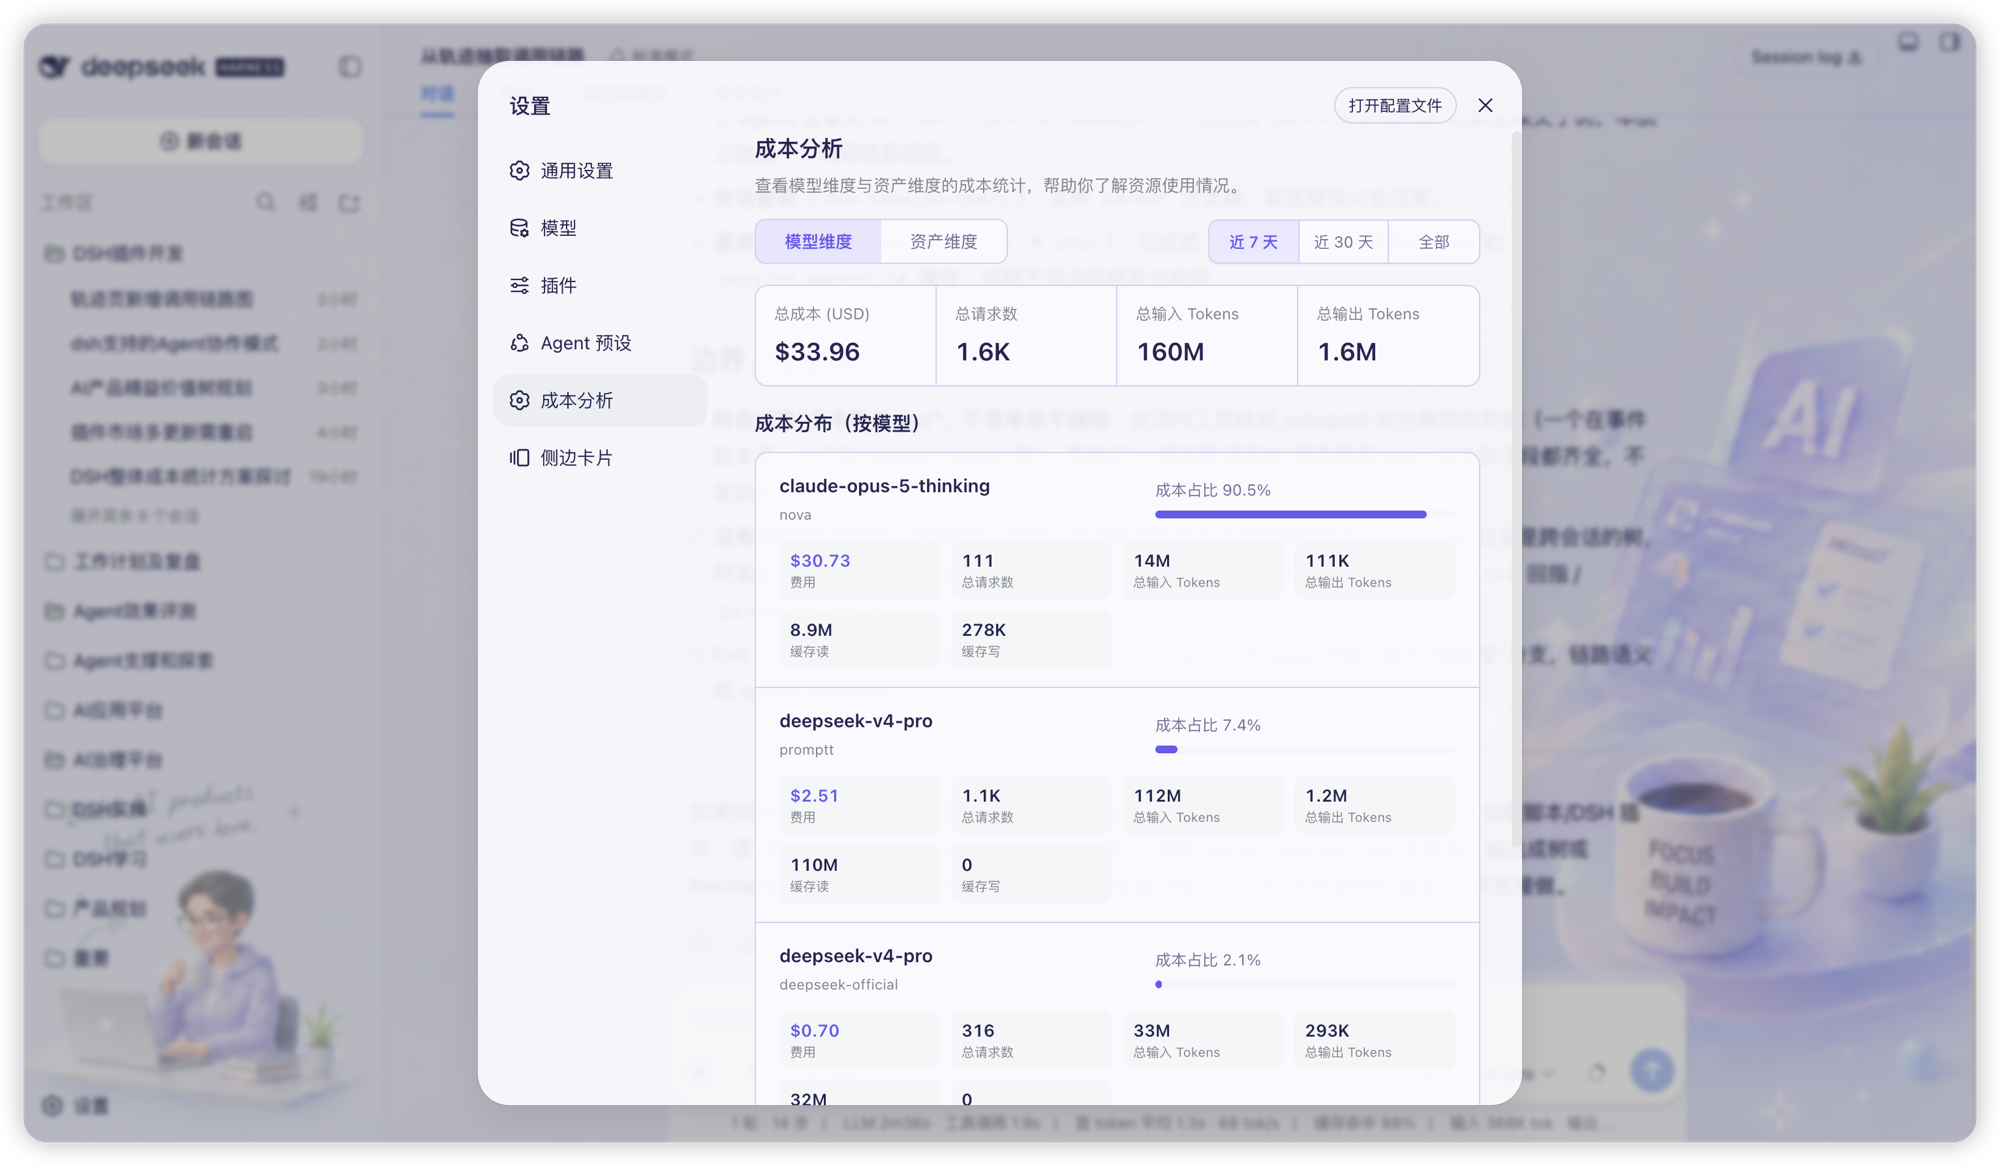Click the $0.70 费用 cell
Image resolution: width=2000 pixels, height=1166 pixels.
[860, 1040]
